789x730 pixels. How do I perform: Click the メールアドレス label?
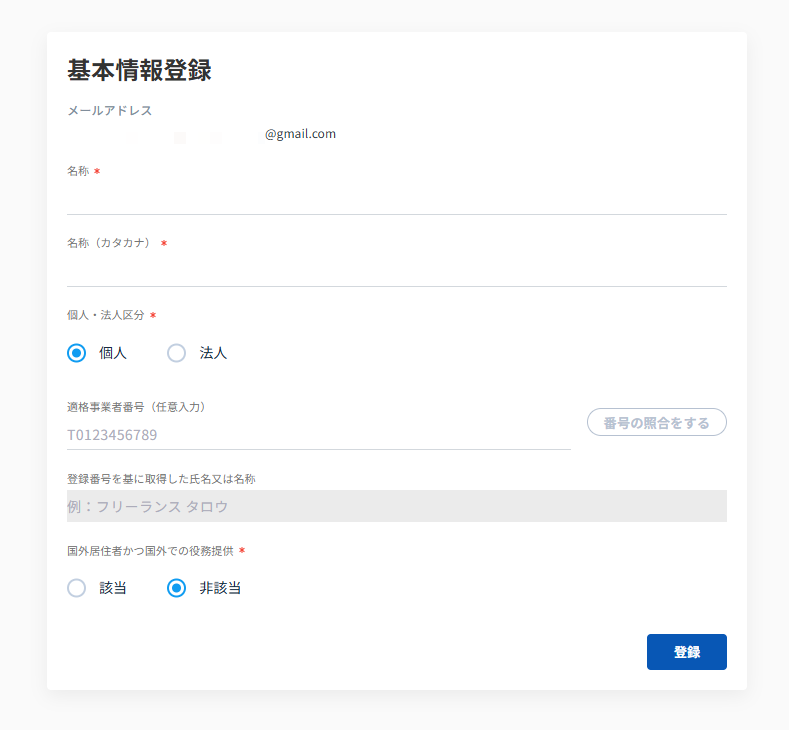tap(110, 111)
